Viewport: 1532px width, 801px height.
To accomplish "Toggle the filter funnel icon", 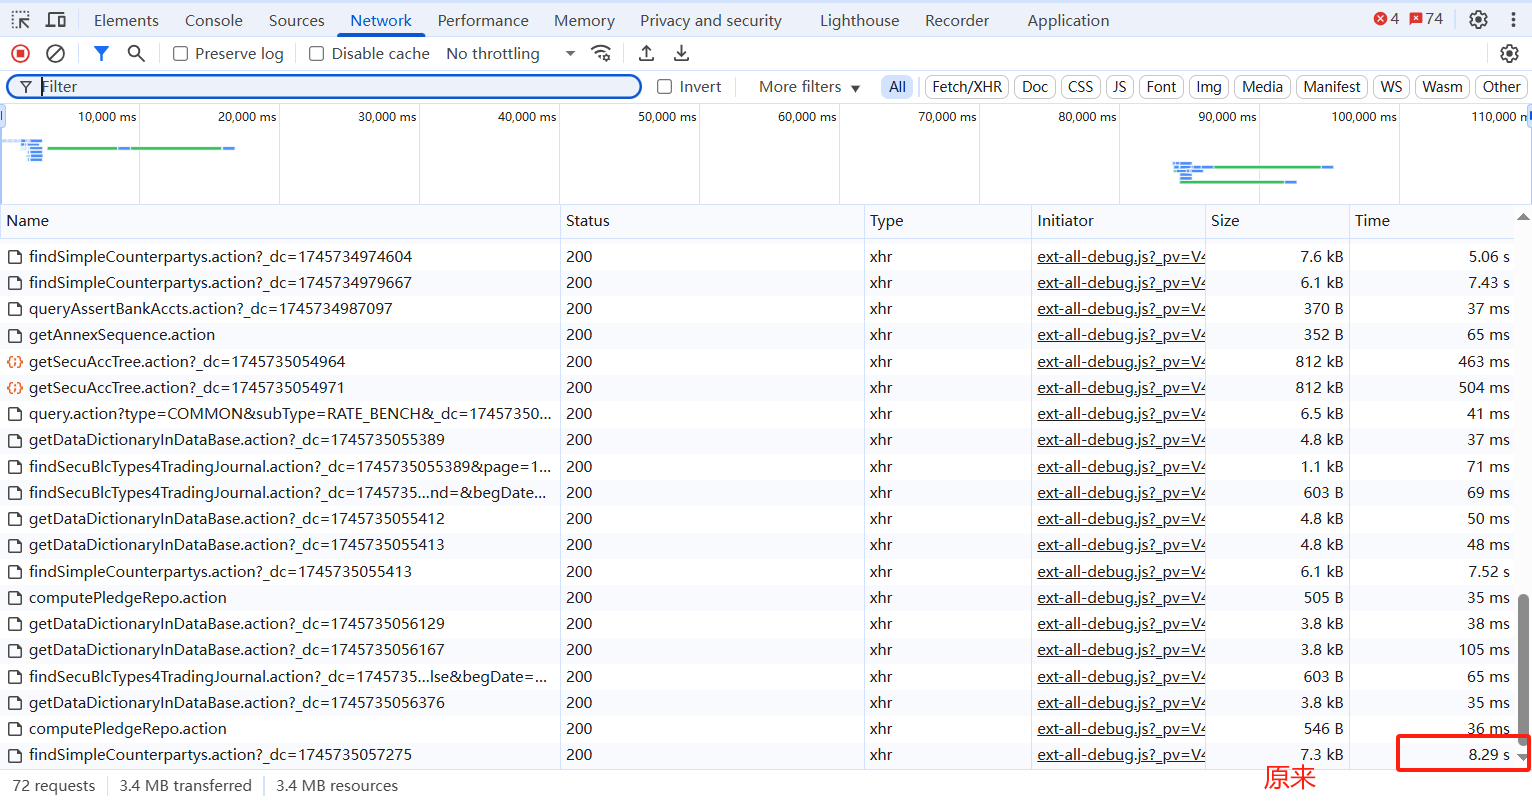I will click(101, 53).
